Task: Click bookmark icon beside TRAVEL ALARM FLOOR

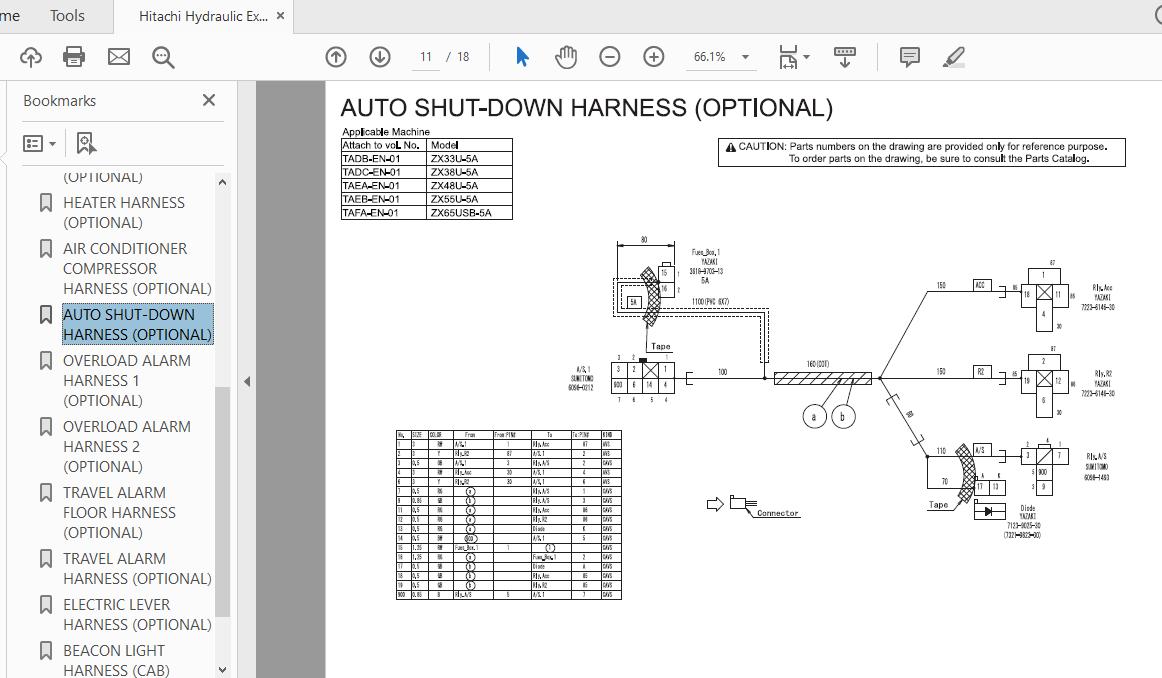Action: (46, 492)
